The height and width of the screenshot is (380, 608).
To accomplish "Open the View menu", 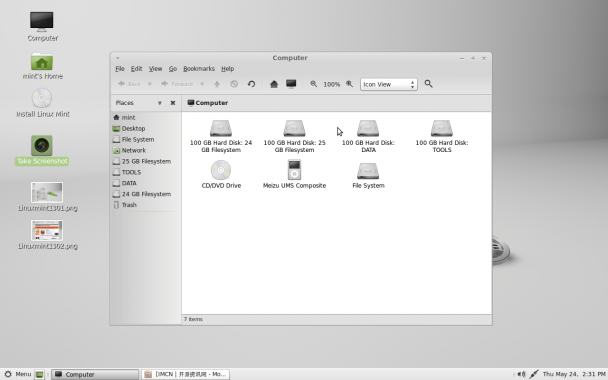I will (155, 69).
